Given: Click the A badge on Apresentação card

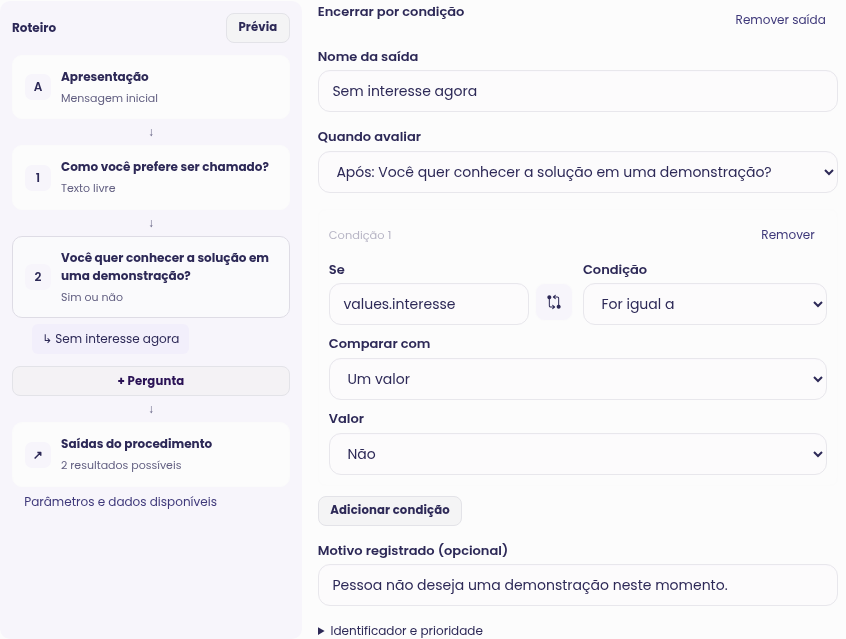Looking at the screenshot, I should pos(38,87).
